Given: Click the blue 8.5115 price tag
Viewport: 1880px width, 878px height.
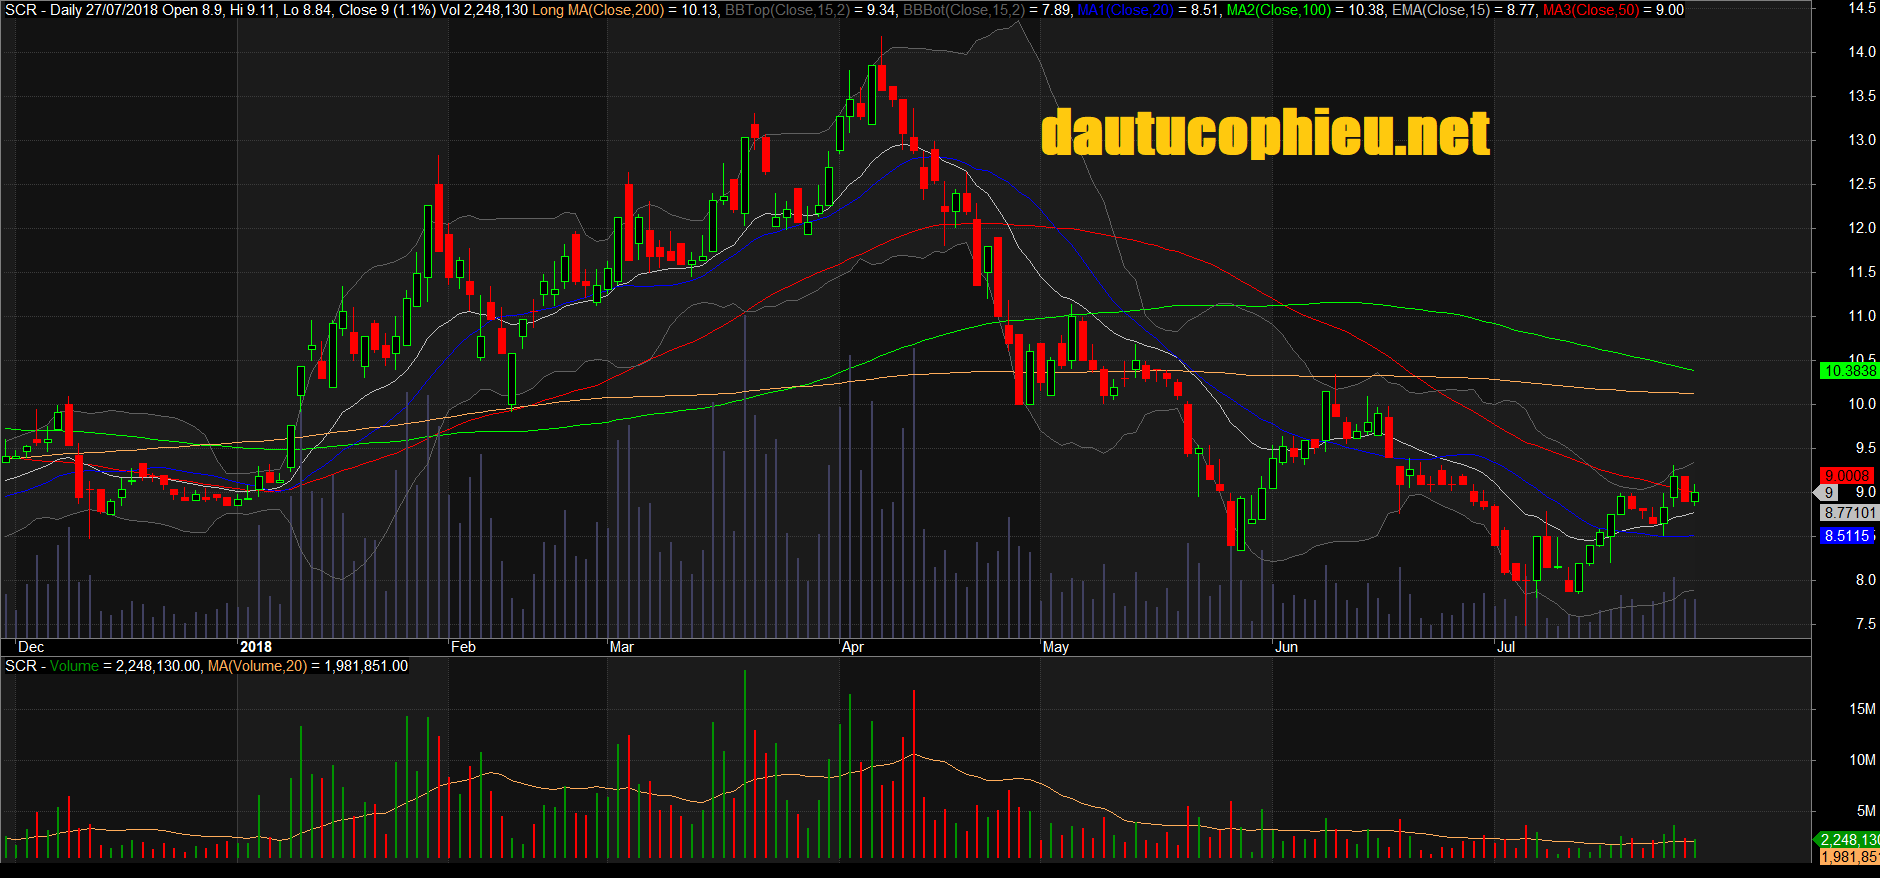Looking at the screenshot, I should 1847,536.
